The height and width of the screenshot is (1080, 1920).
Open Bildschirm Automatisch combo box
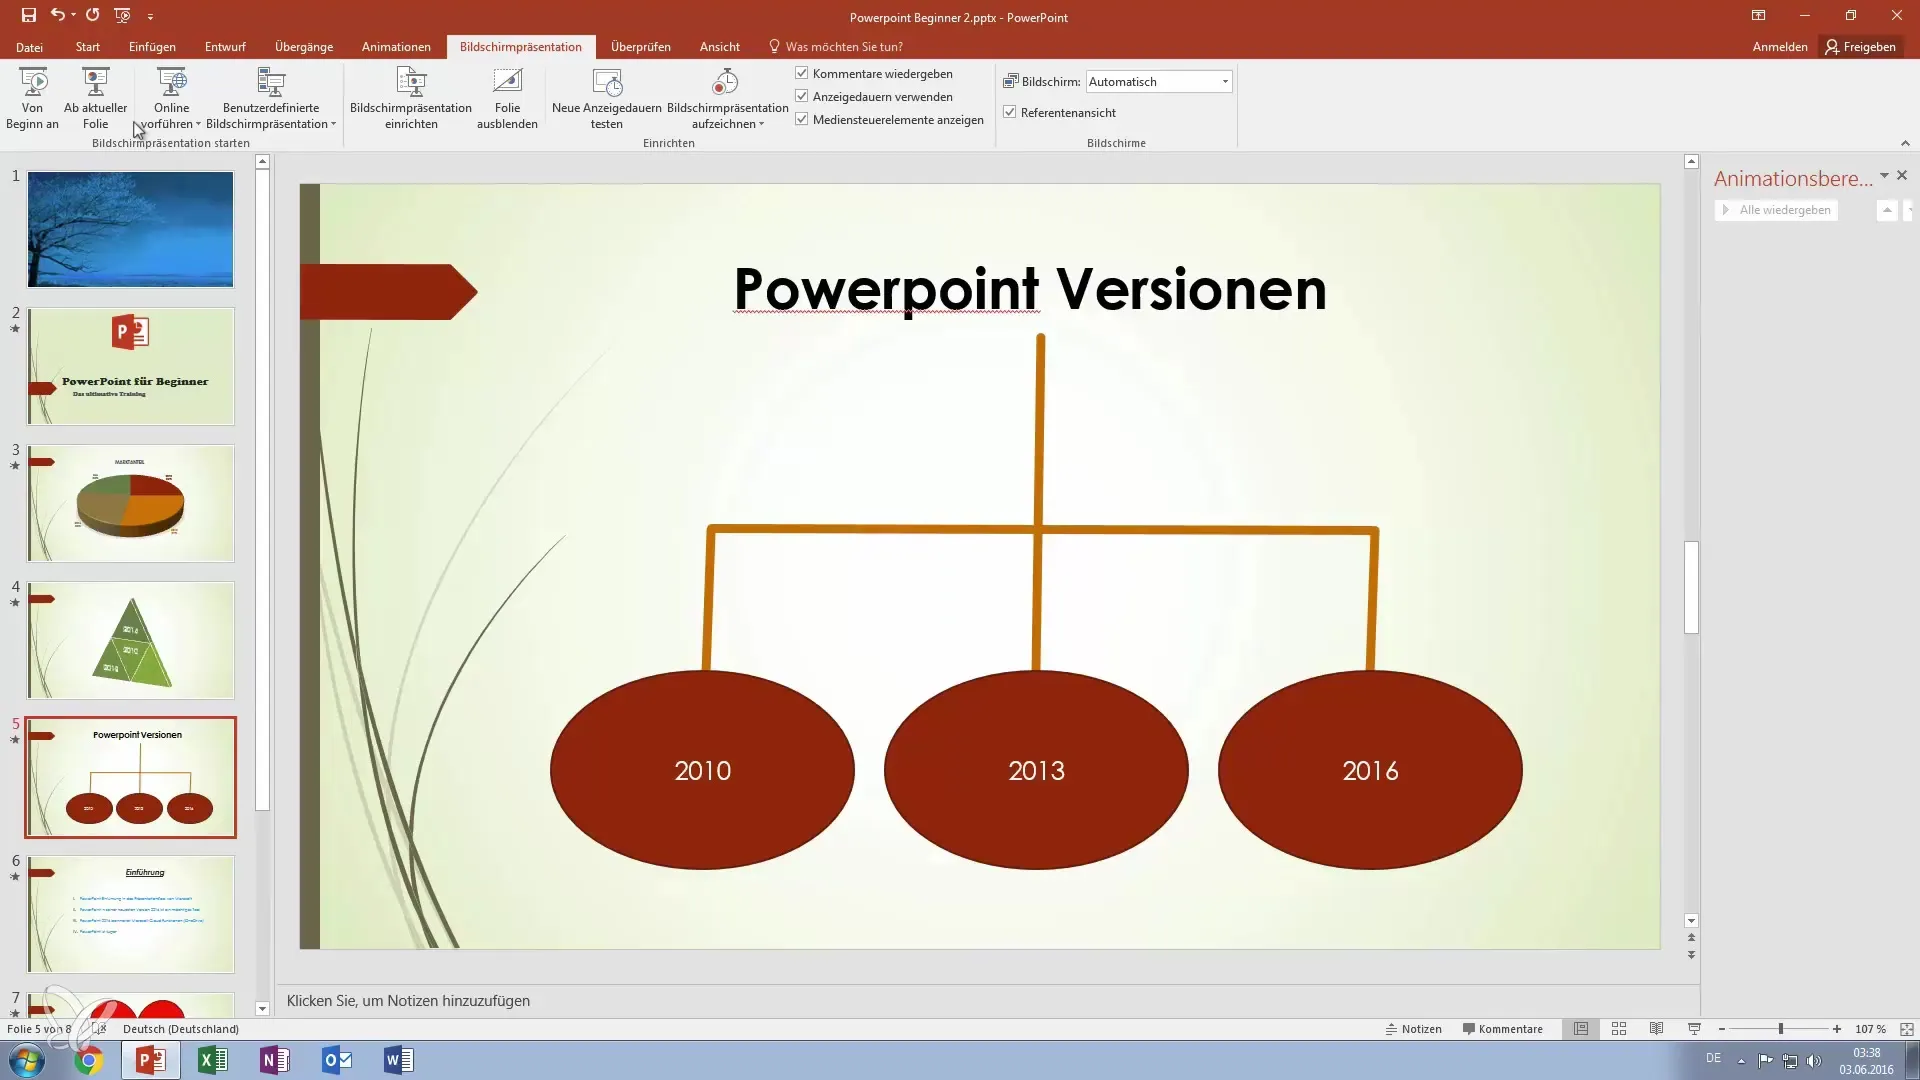(x=1158, y=82)
